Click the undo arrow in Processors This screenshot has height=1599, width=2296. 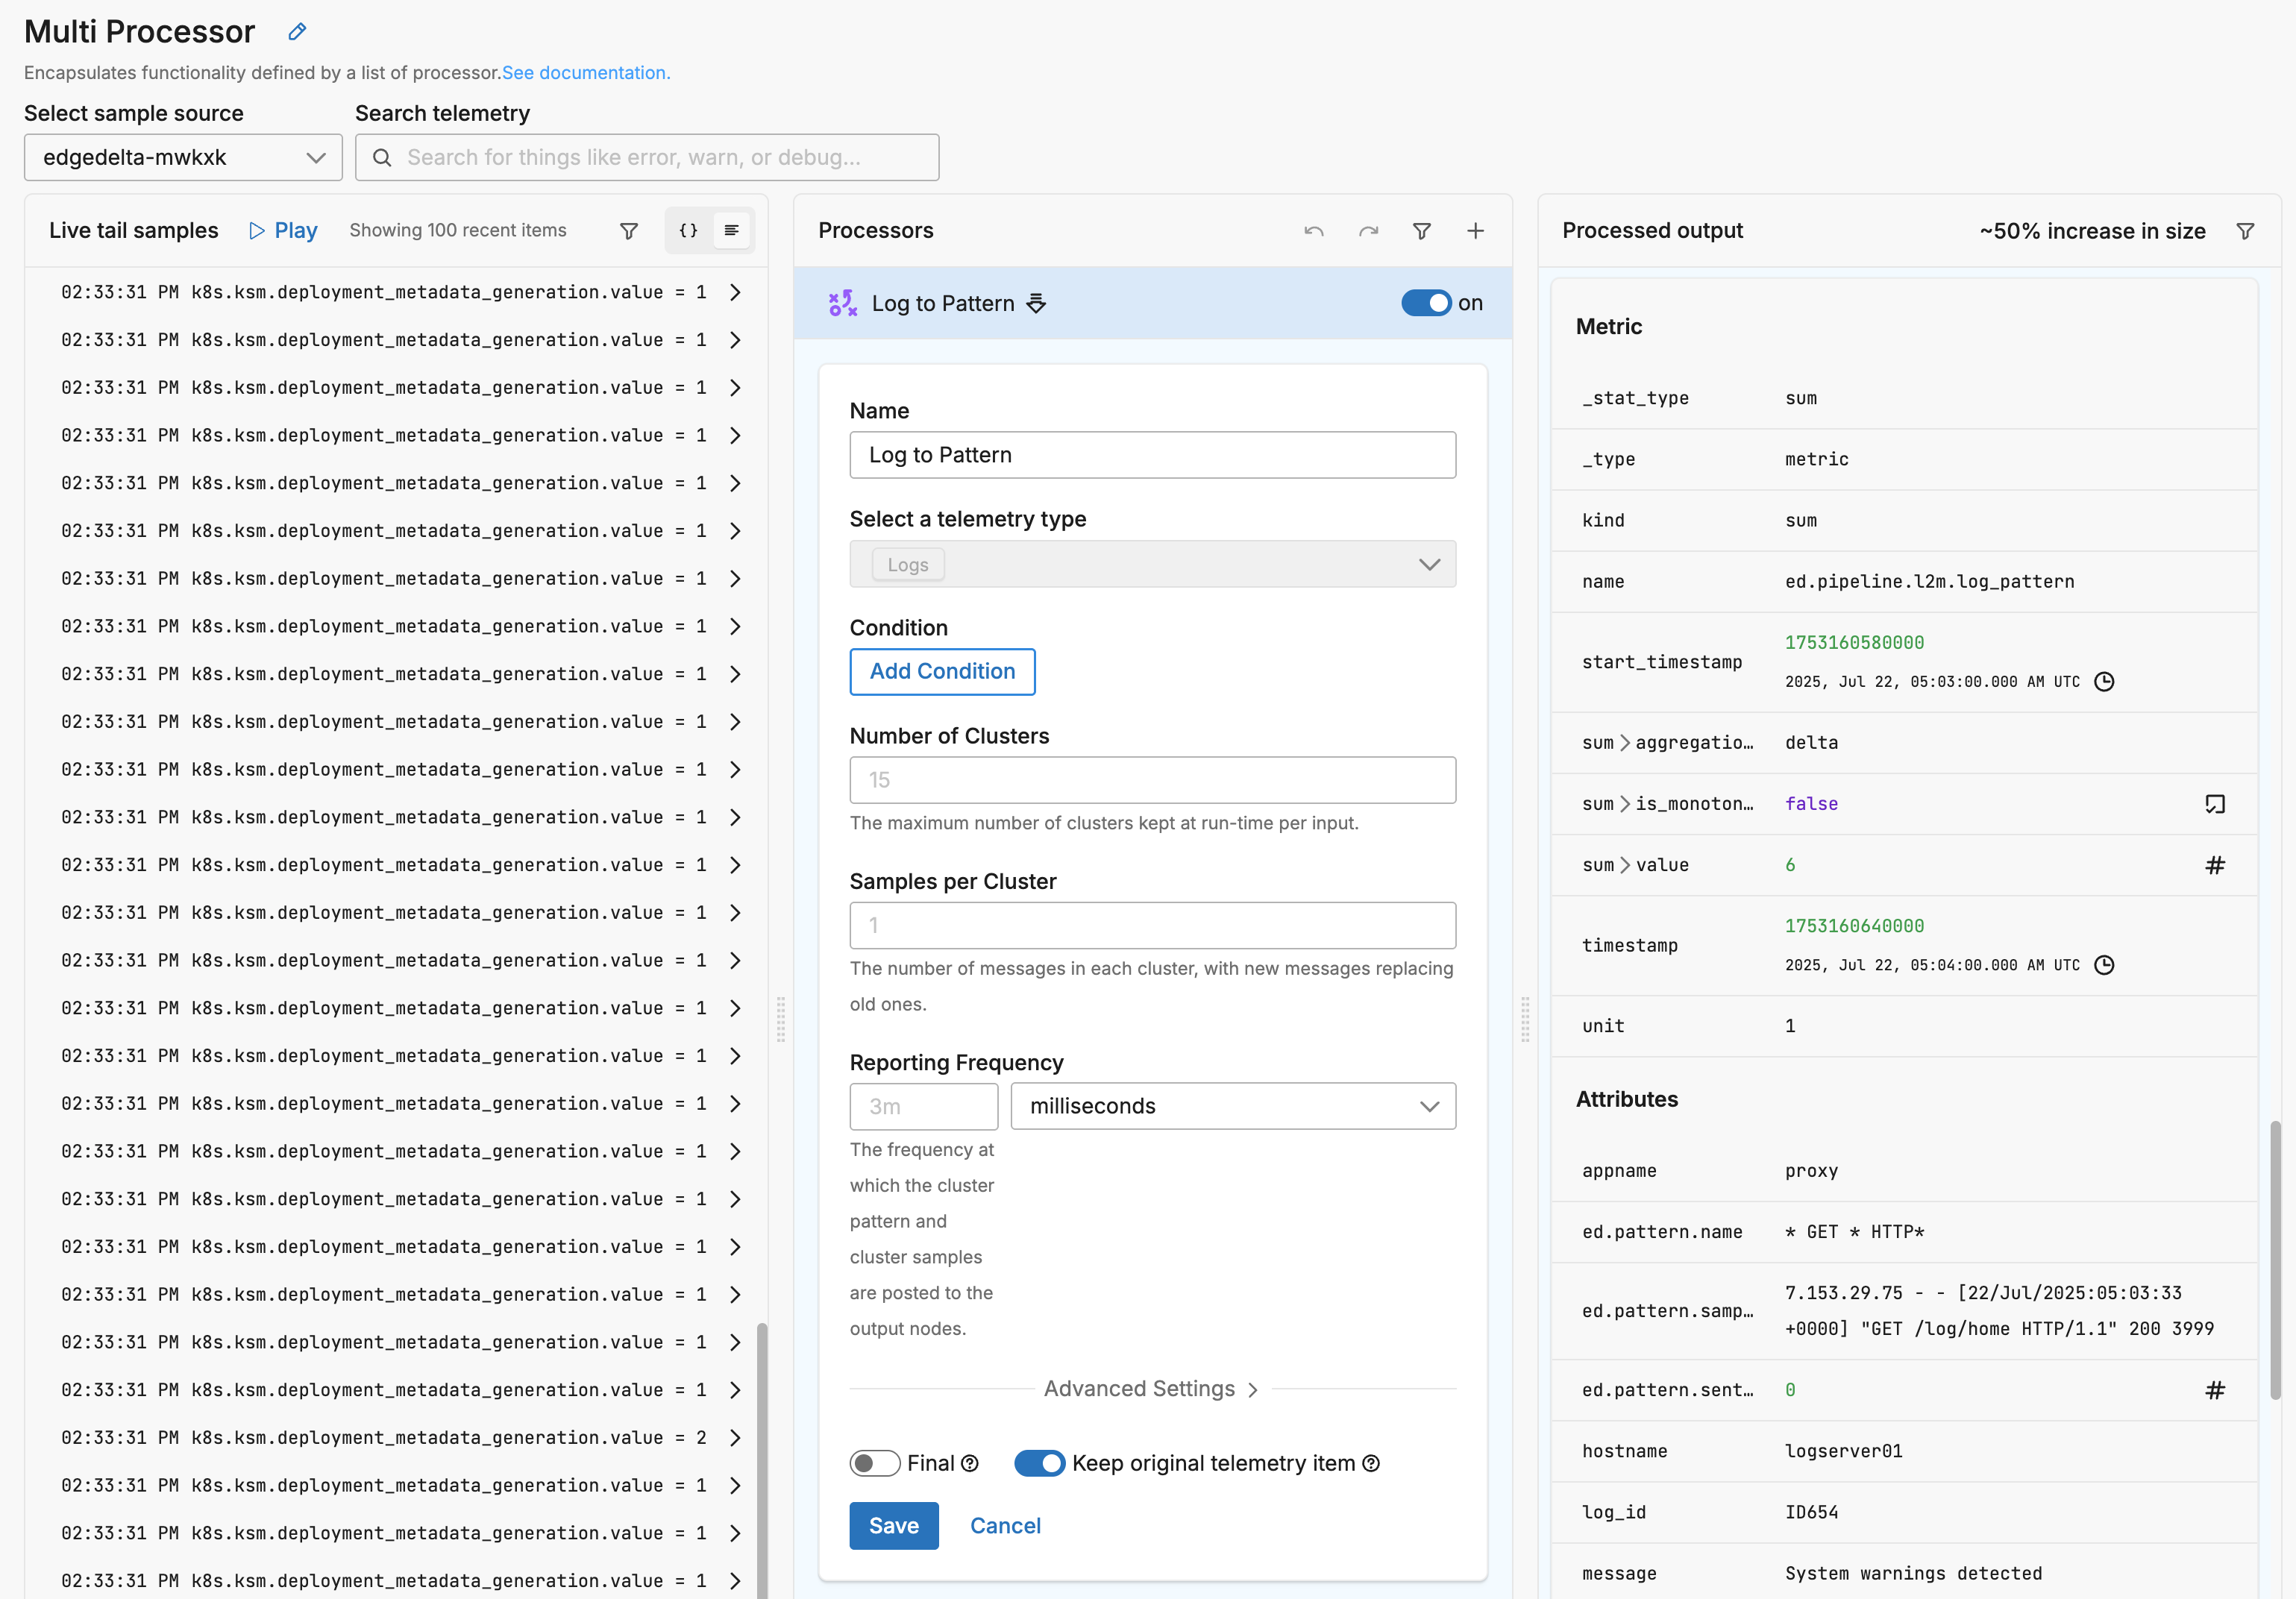click(1314, 231)
